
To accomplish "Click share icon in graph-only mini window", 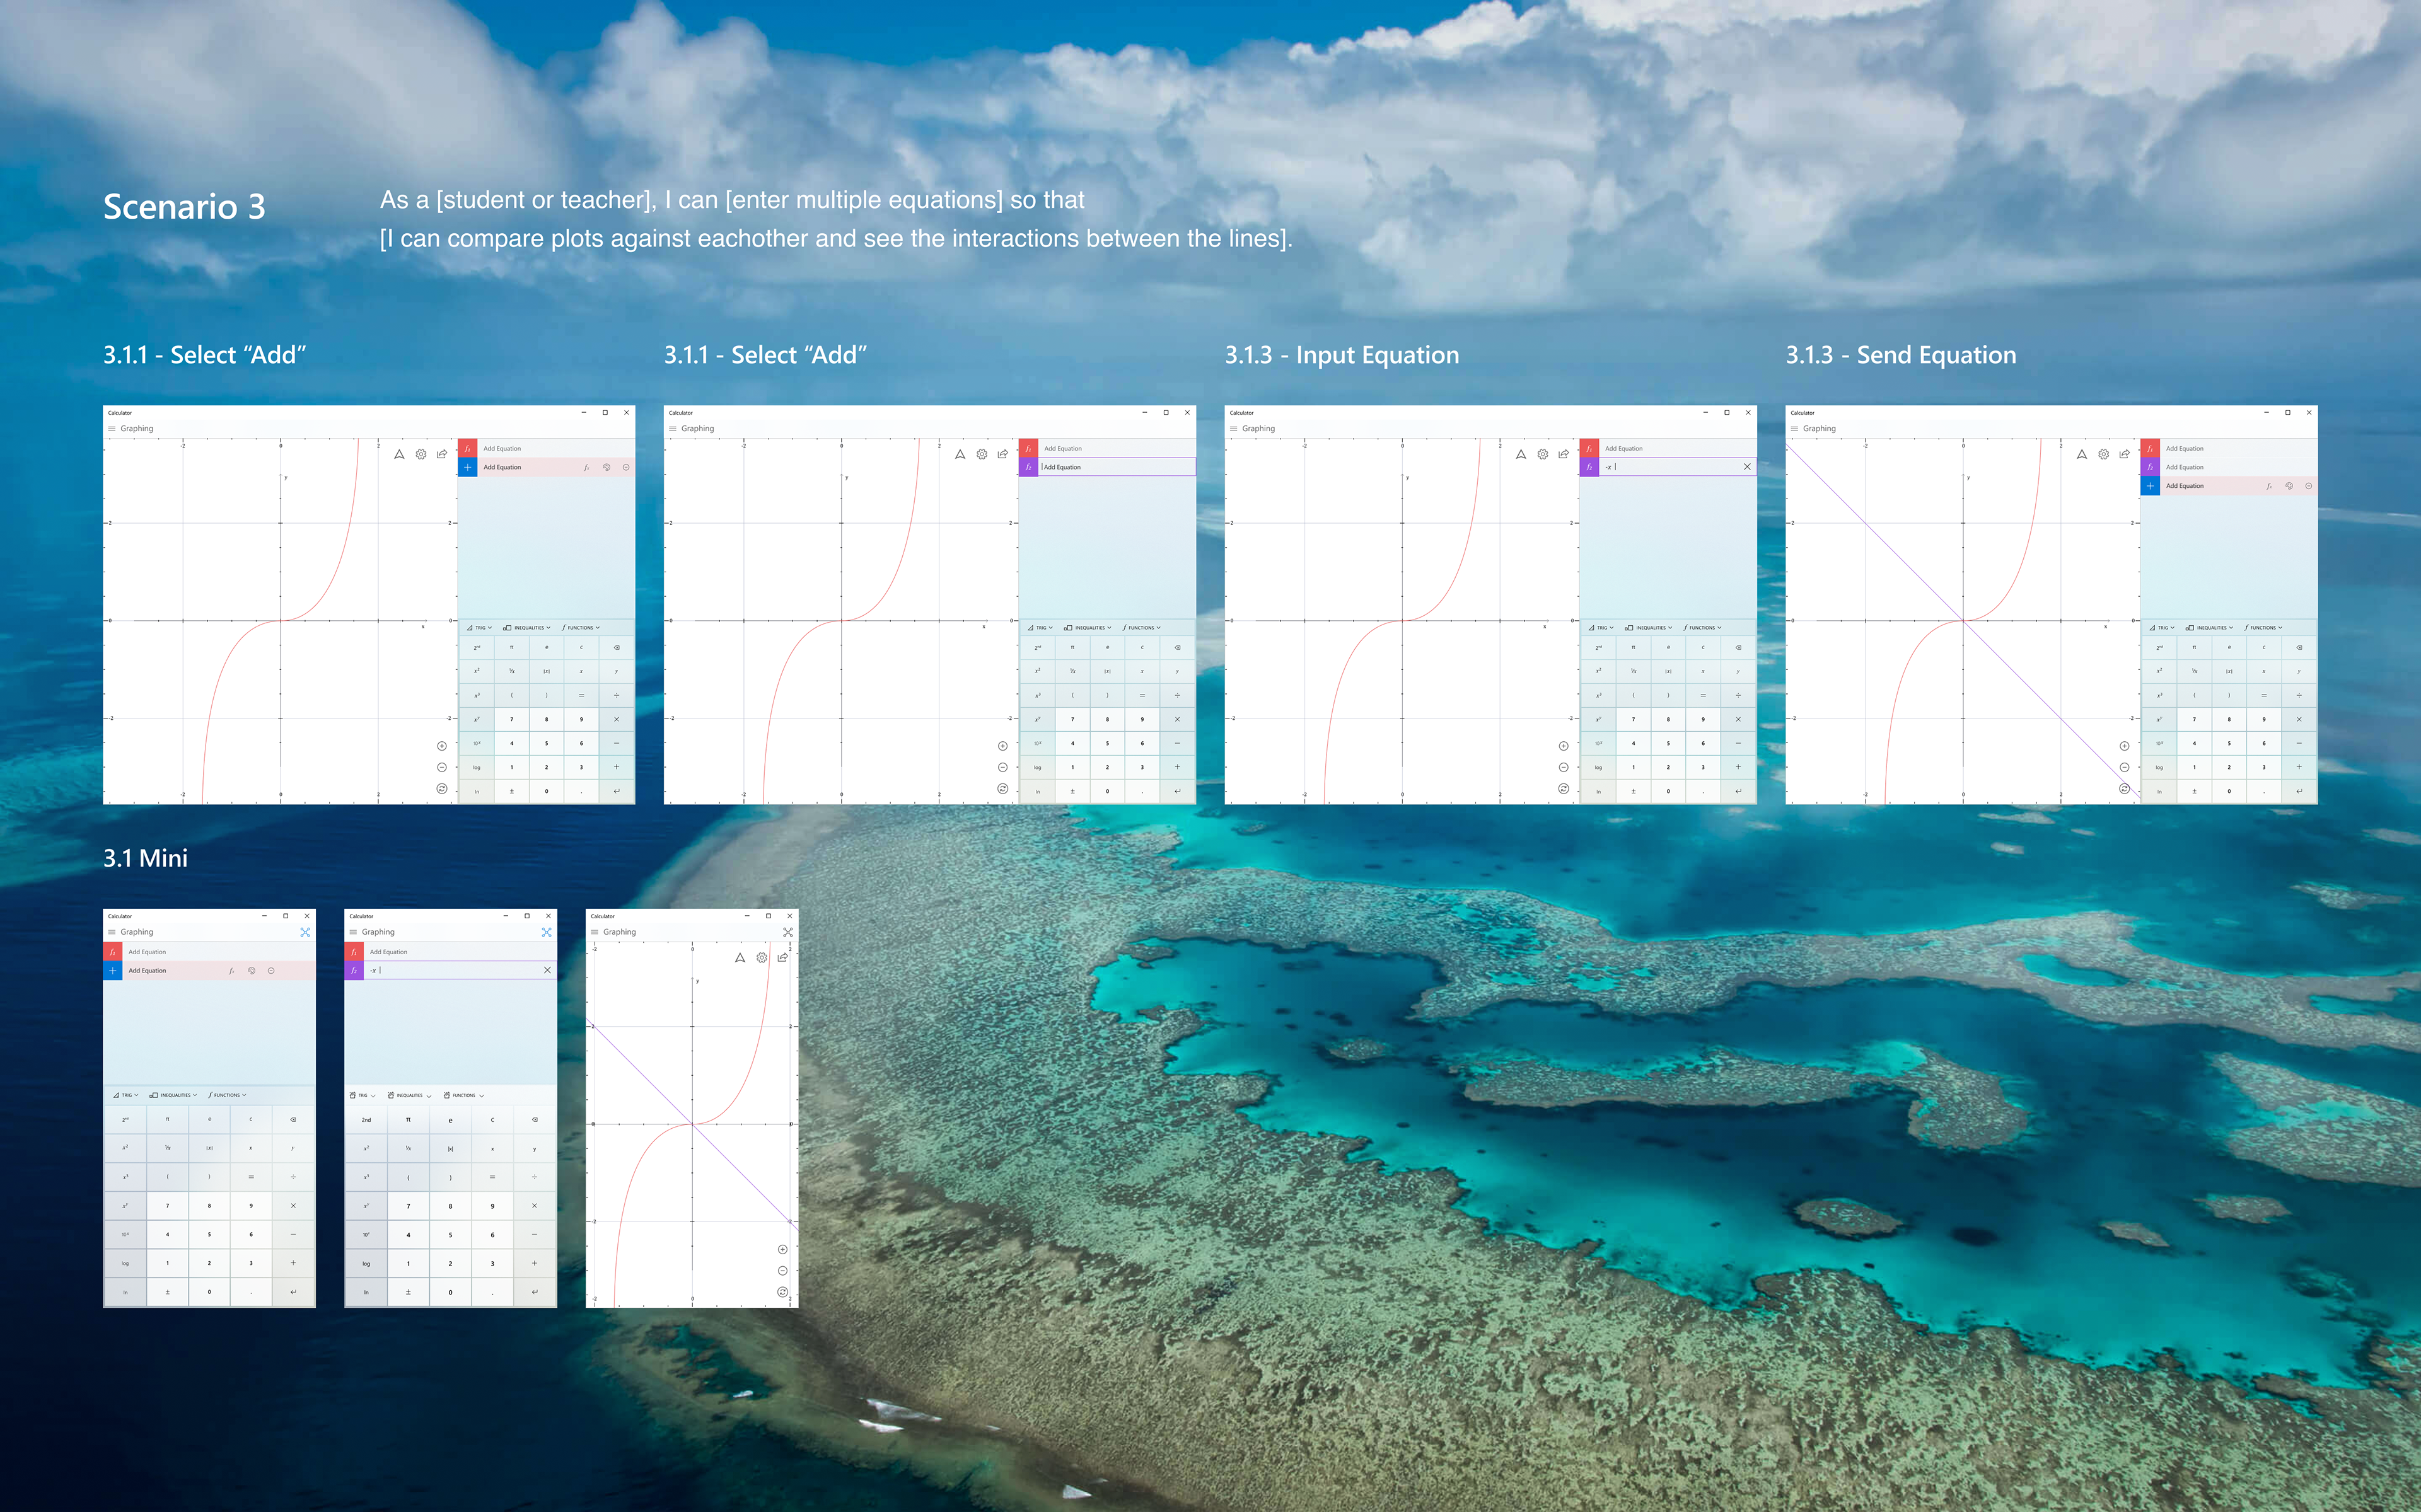I will tap(783, 958).
